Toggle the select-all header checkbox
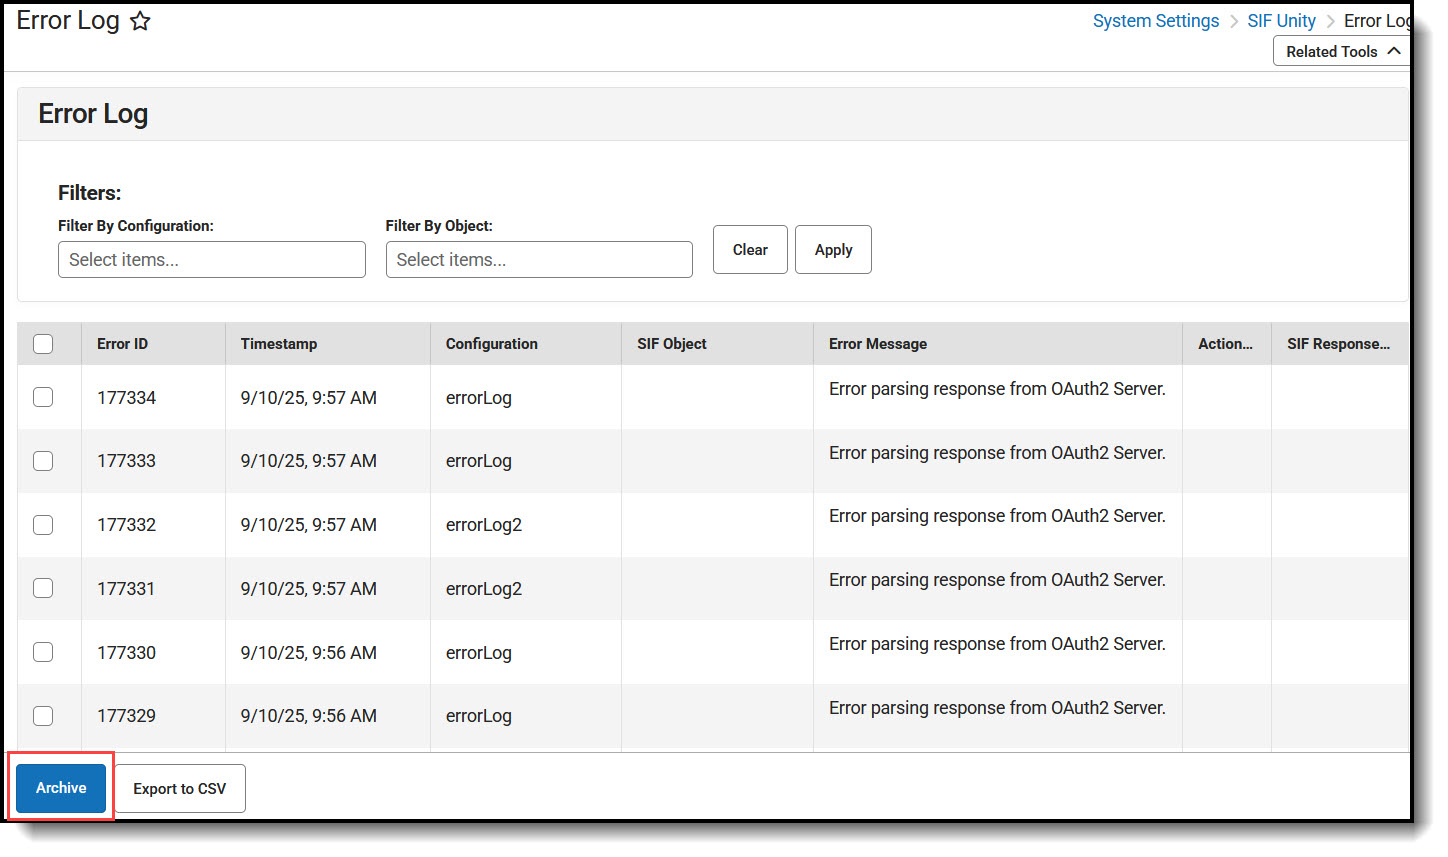 click(x=43, y=344)
